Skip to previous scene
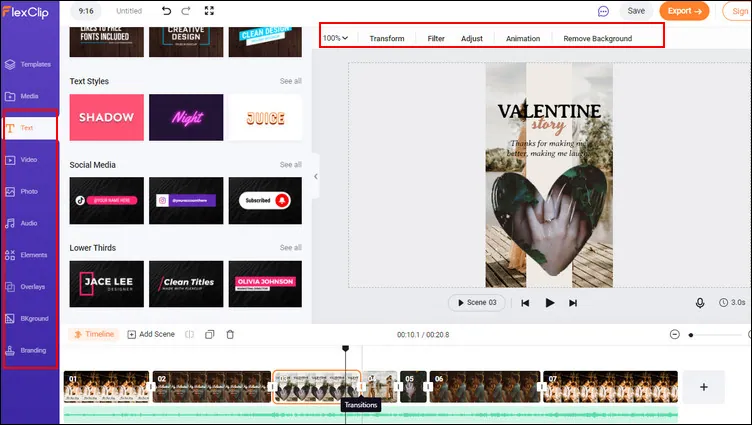 525,303
